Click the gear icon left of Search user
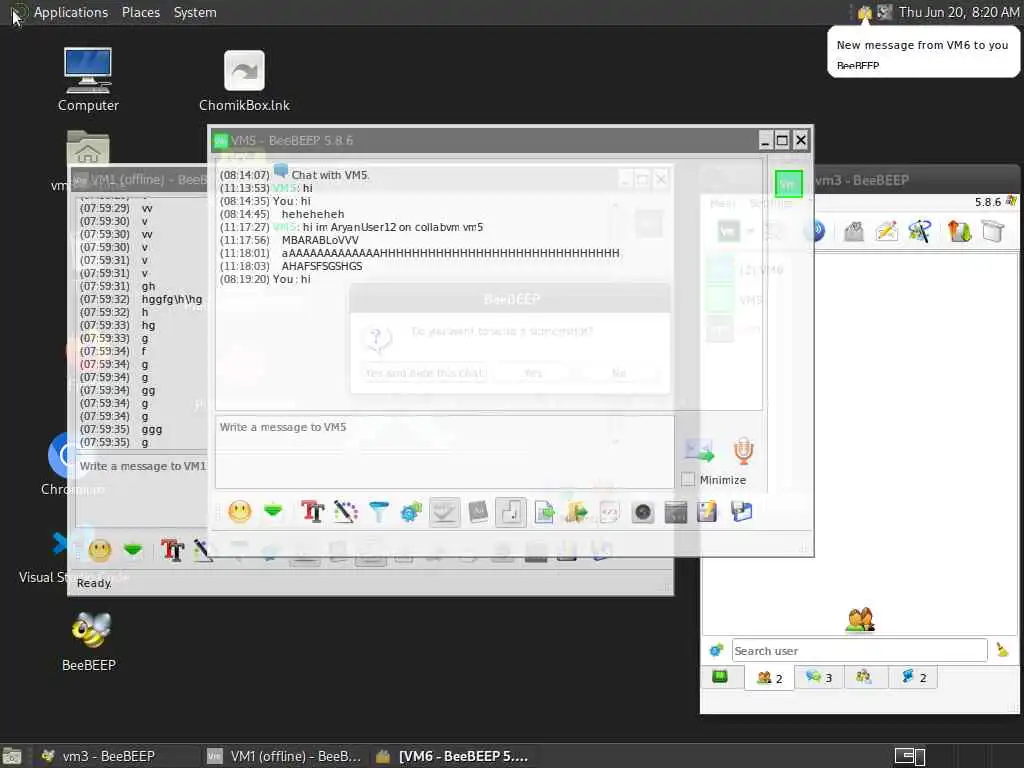The image size is (1024, 768). pos(716,650)
